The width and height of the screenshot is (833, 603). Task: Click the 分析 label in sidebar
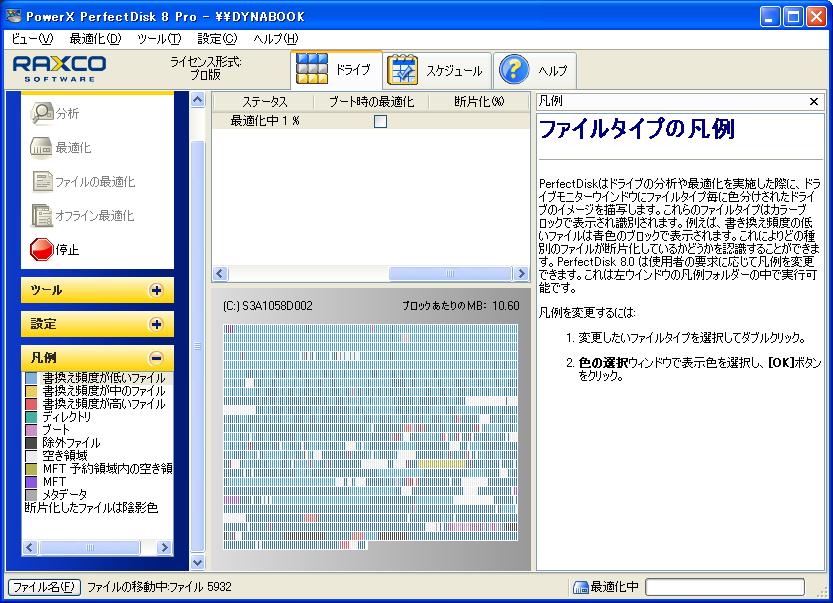(x=67, y=114)
